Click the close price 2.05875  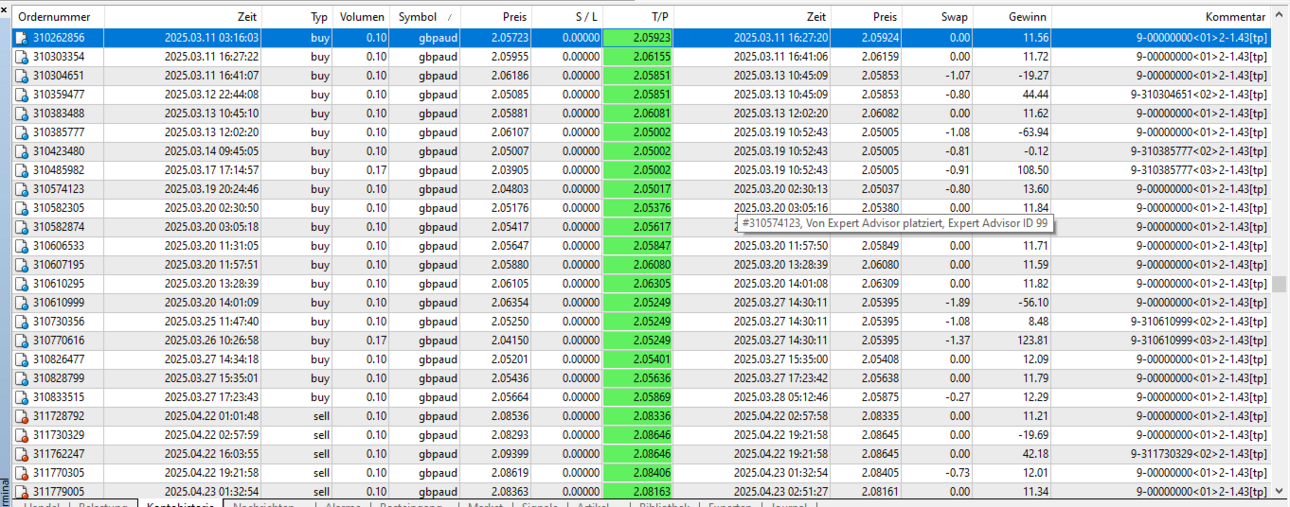(879, 397)
